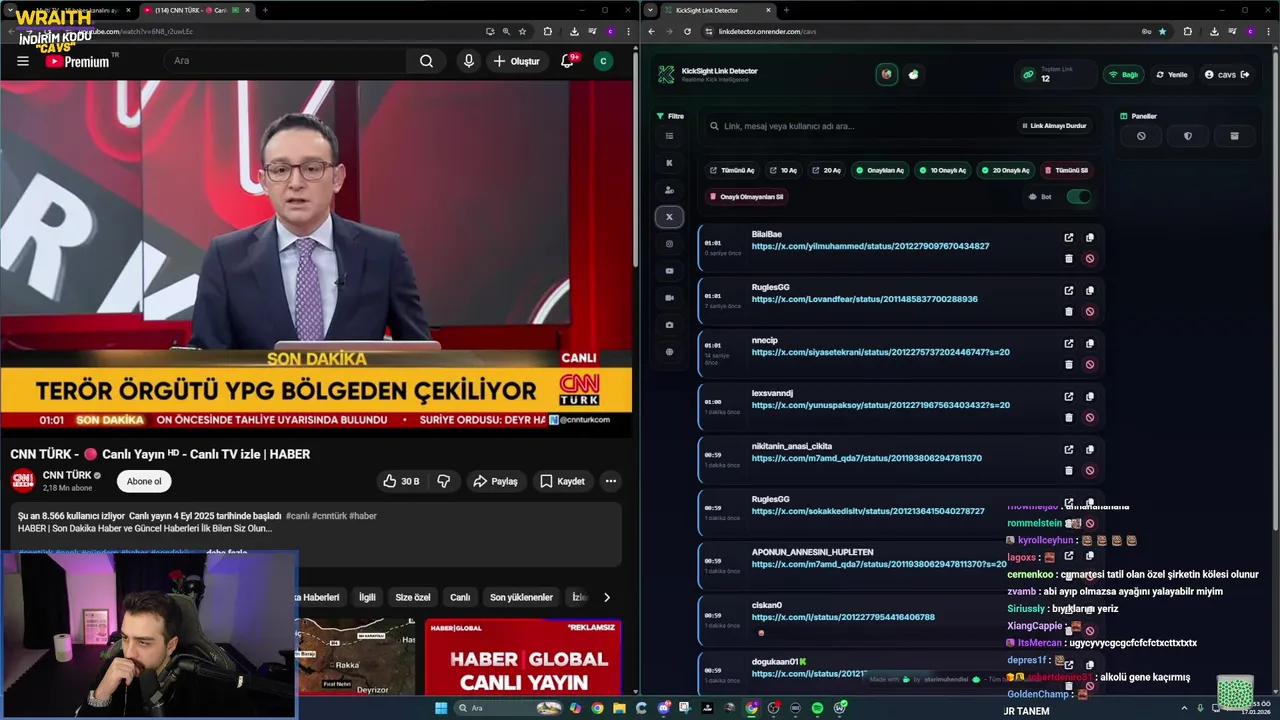
Task: Select the Size özel chip
Action: point(412,597)
